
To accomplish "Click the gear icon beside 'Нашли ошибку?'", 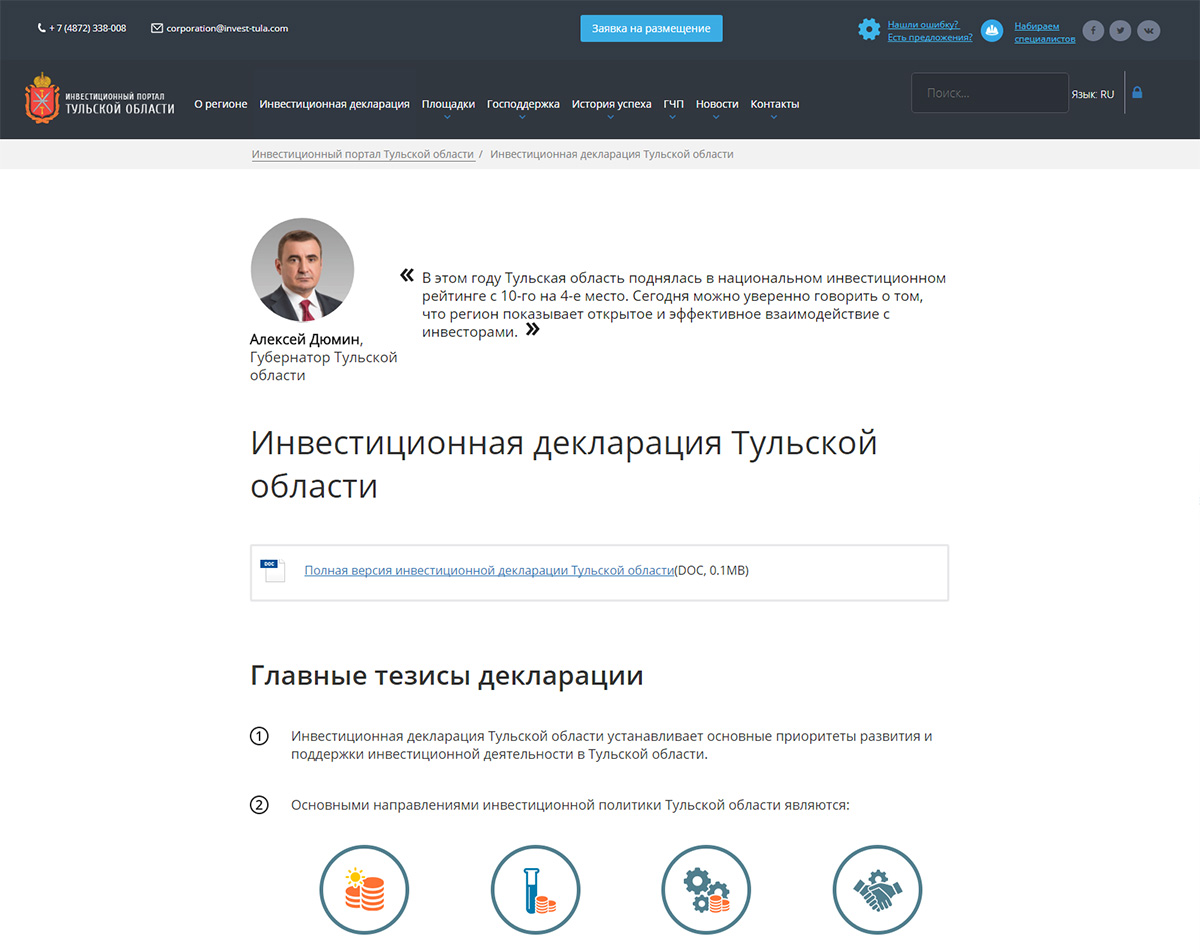I will coord(869,30).
